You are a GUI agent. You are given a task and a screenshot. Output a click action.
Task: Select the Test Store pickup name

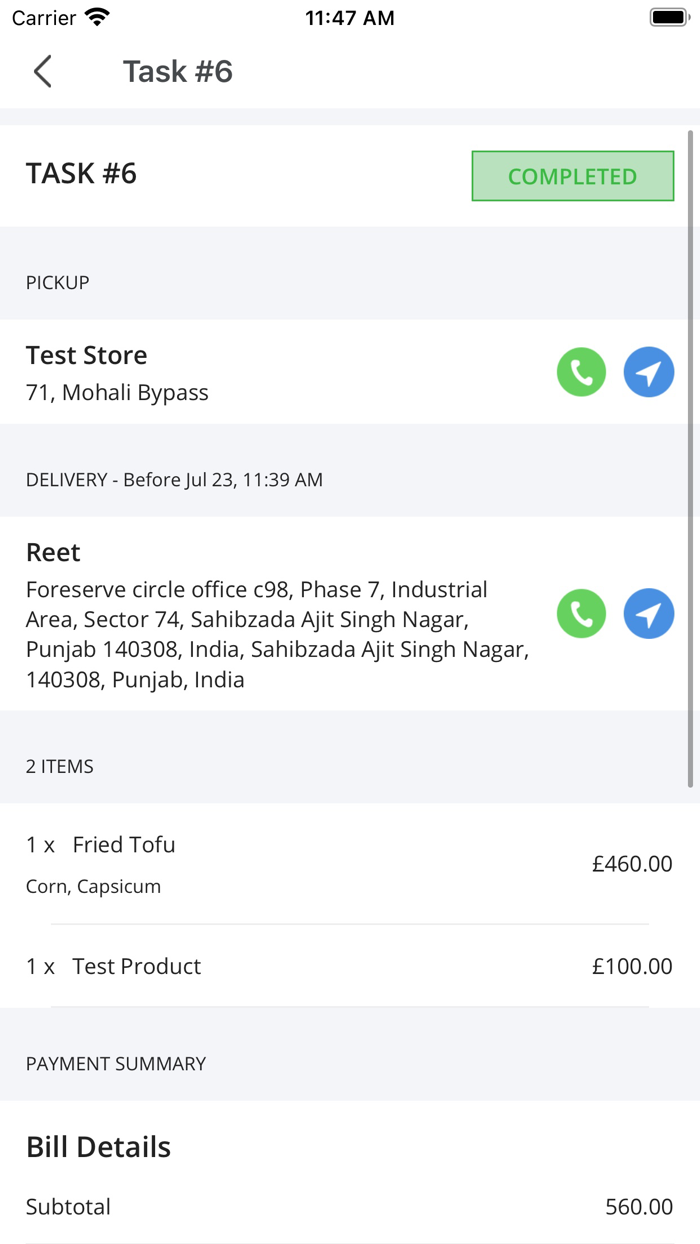(87, 355)
